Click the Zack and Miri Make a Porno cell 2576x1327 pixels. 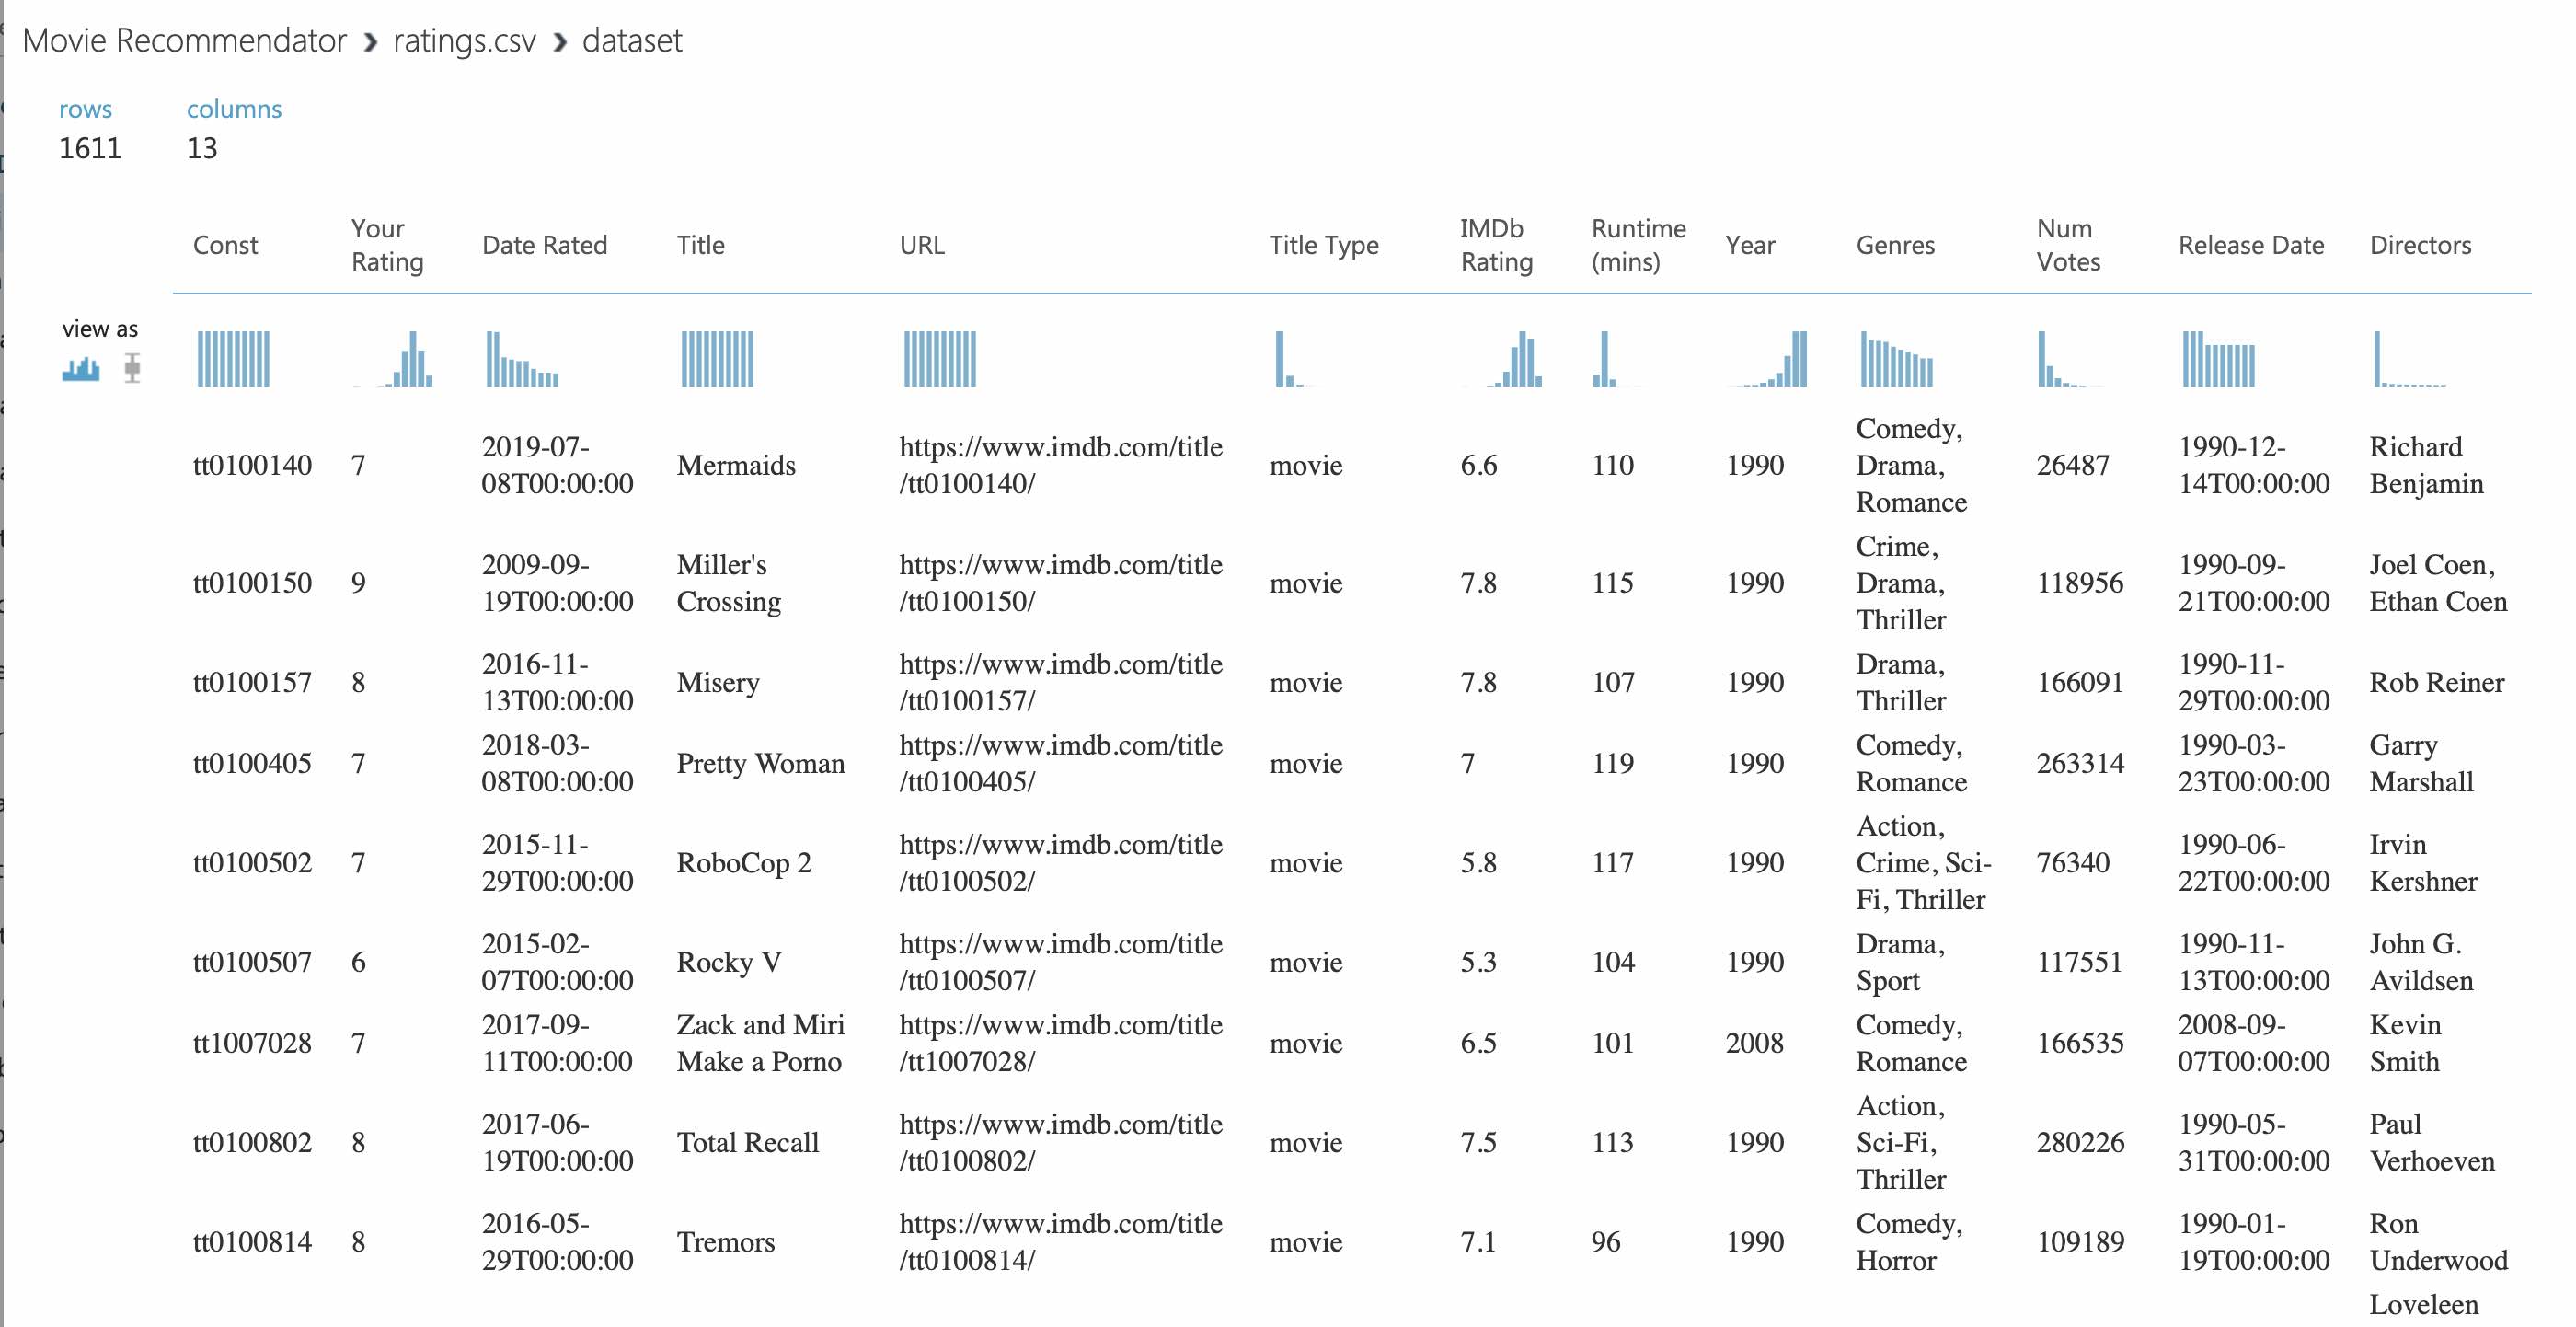(761, 1043)
